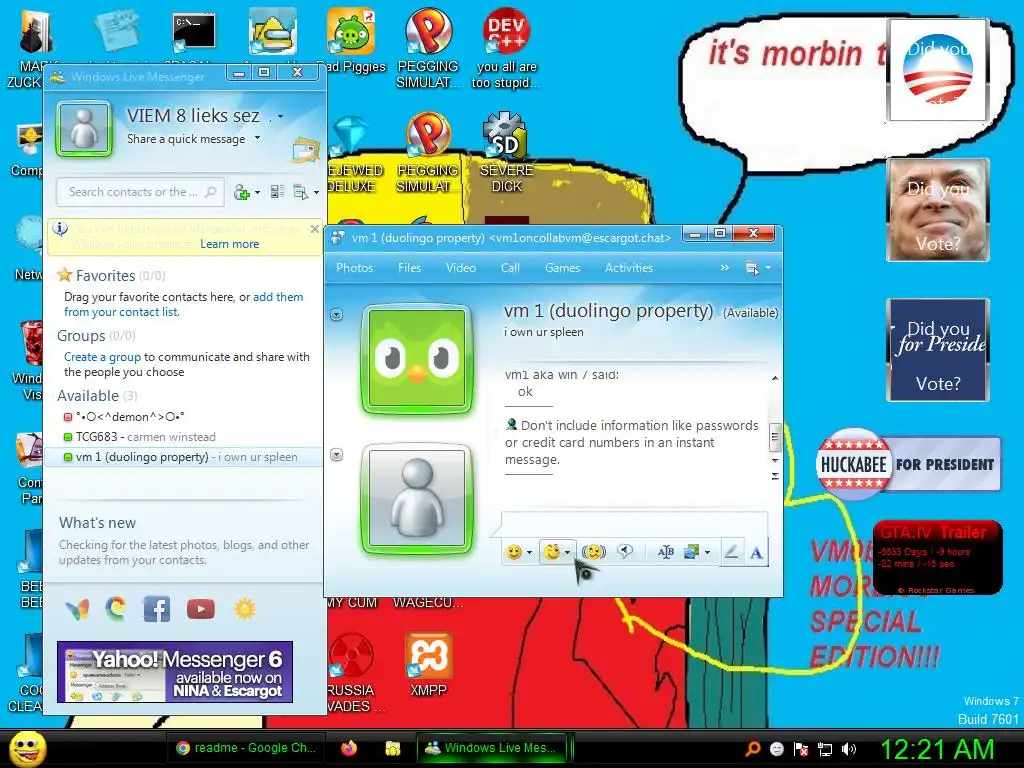Open the Games menu in chat
Image resolution: width=1024 pixels, height=768 pixels.
(562, 268)
